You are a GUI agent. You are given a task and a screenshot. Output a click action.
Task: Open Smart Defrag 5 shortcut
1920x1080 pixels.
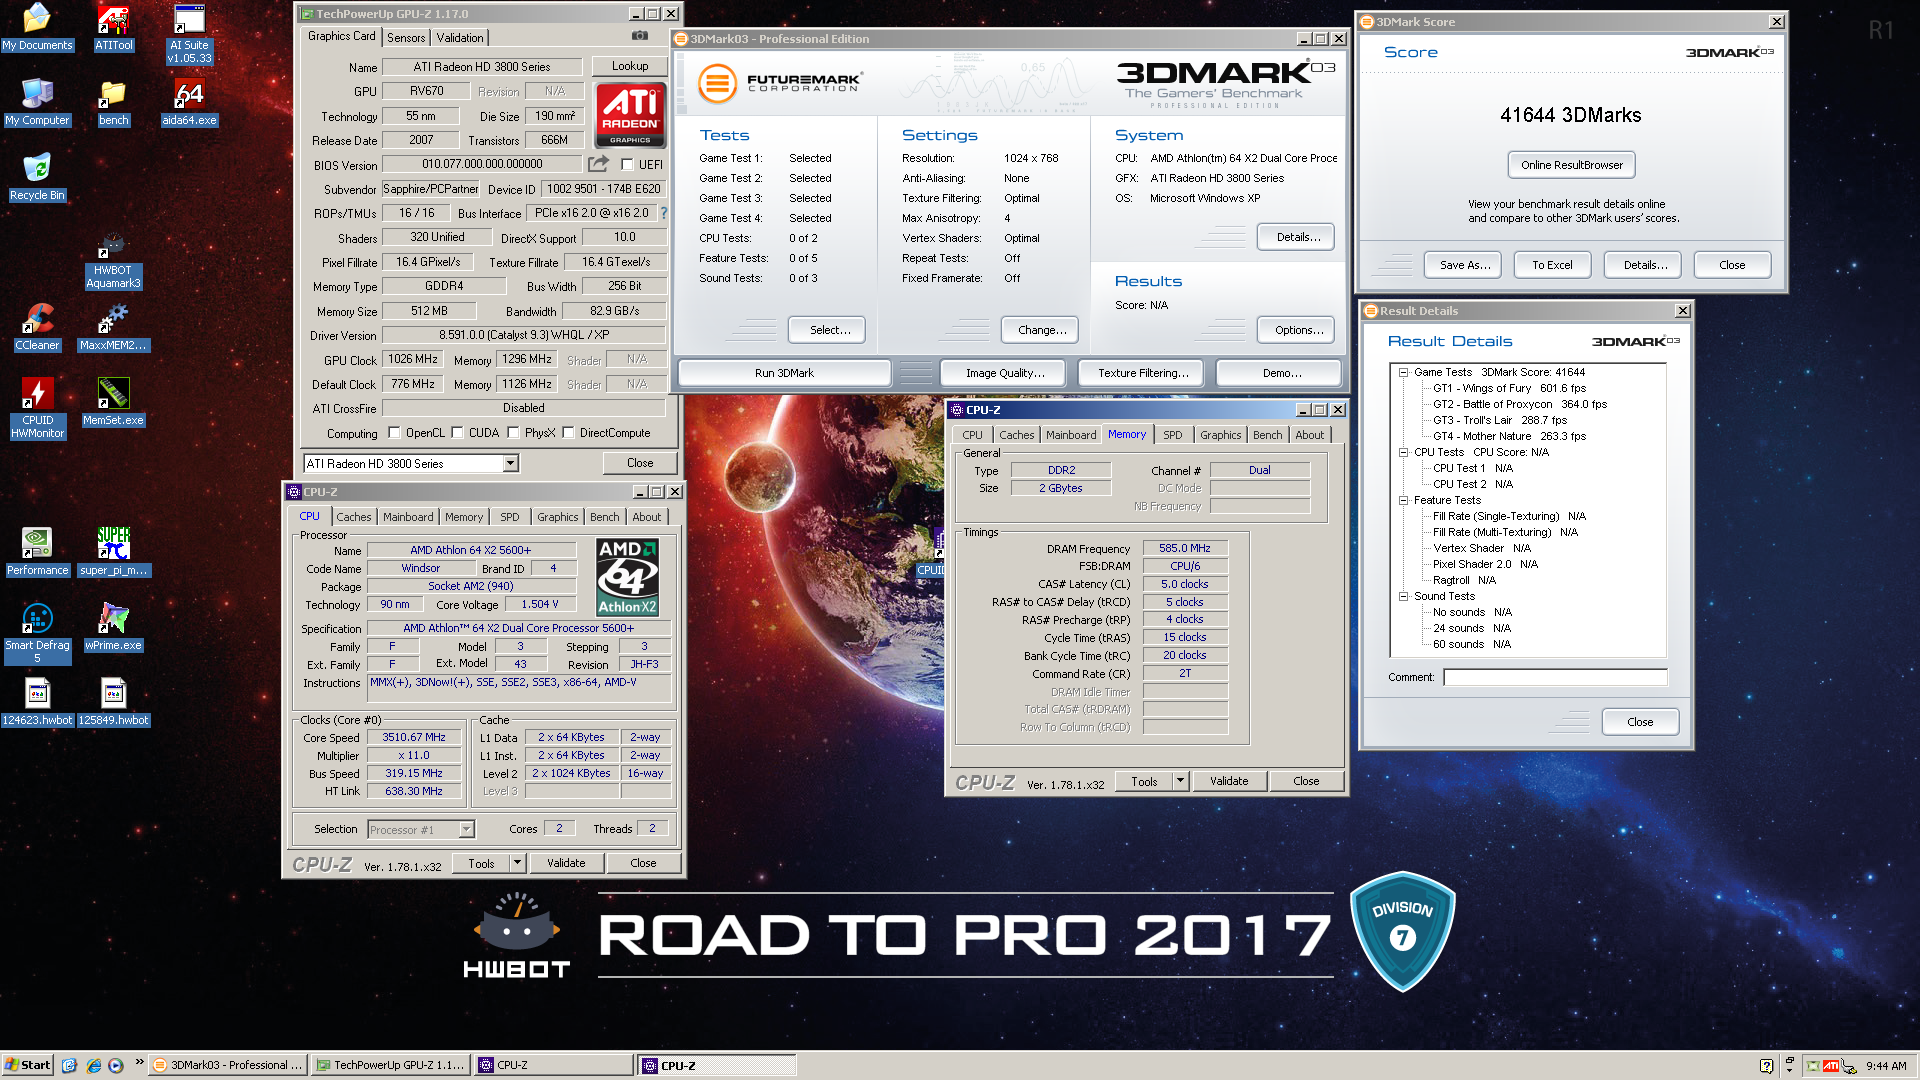(37, 633)
